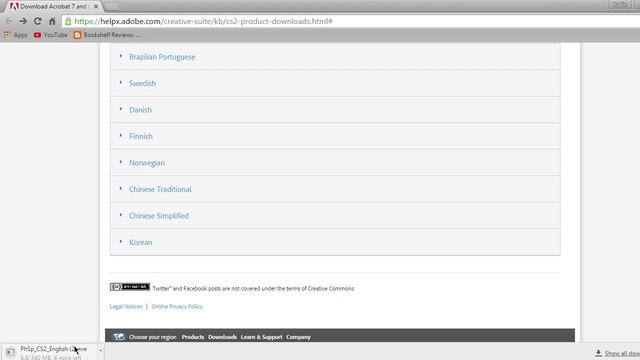Click the browser Back arrow

pyautogui.click(x=9, y=21)
